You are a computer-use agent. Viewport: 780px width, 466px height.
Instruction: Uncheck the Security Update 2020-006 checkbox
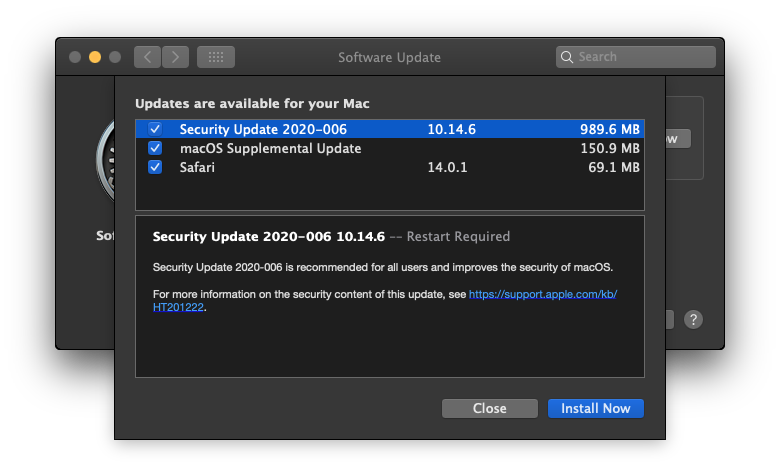pos(155,129)
